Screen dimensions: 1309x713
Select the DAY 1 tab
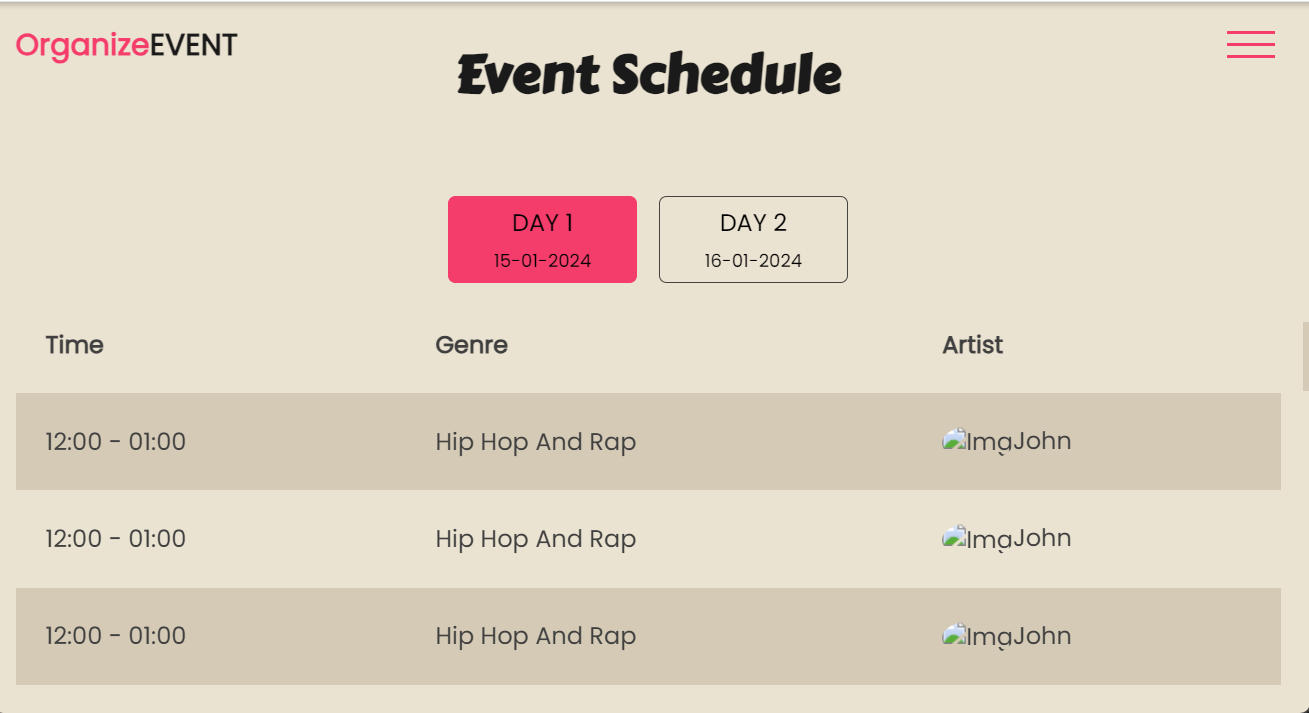[542, 240]
